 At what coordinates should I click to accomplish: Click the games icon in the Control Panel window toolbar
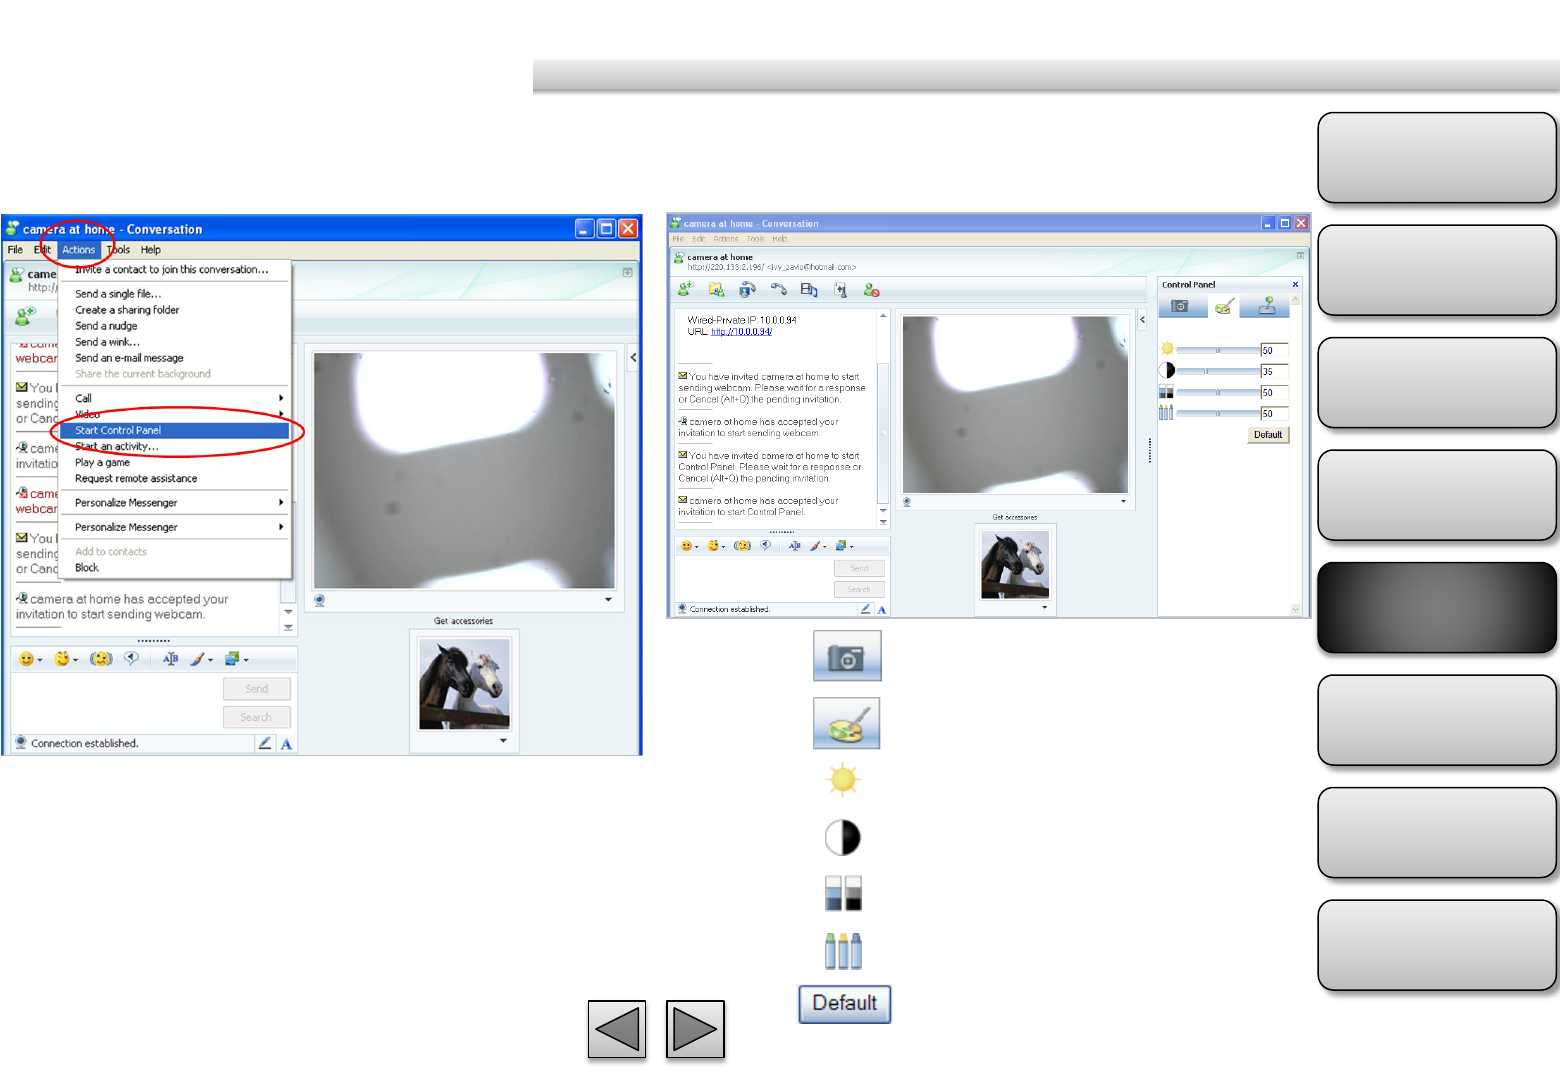tap(840, 290)
